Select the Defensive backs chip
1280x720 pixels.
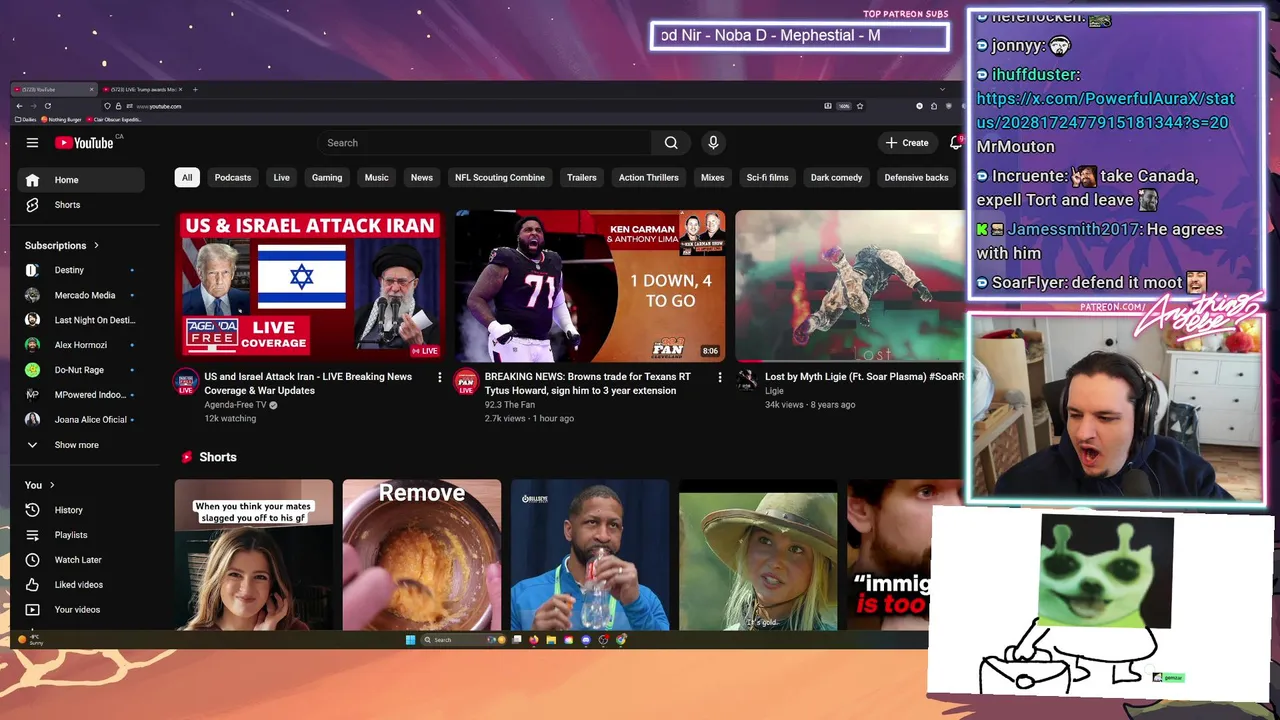(x=917, y=178)
